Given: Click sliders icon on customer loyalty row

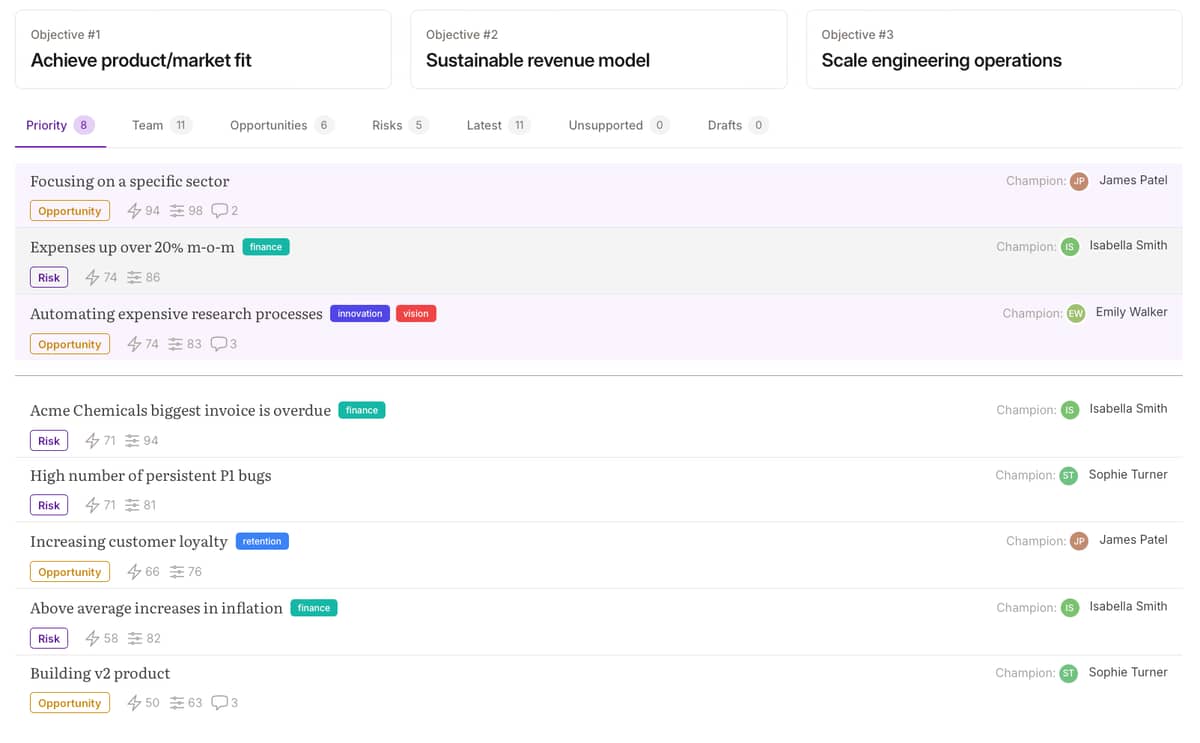Looking at the screenshot, I should 177,572.
